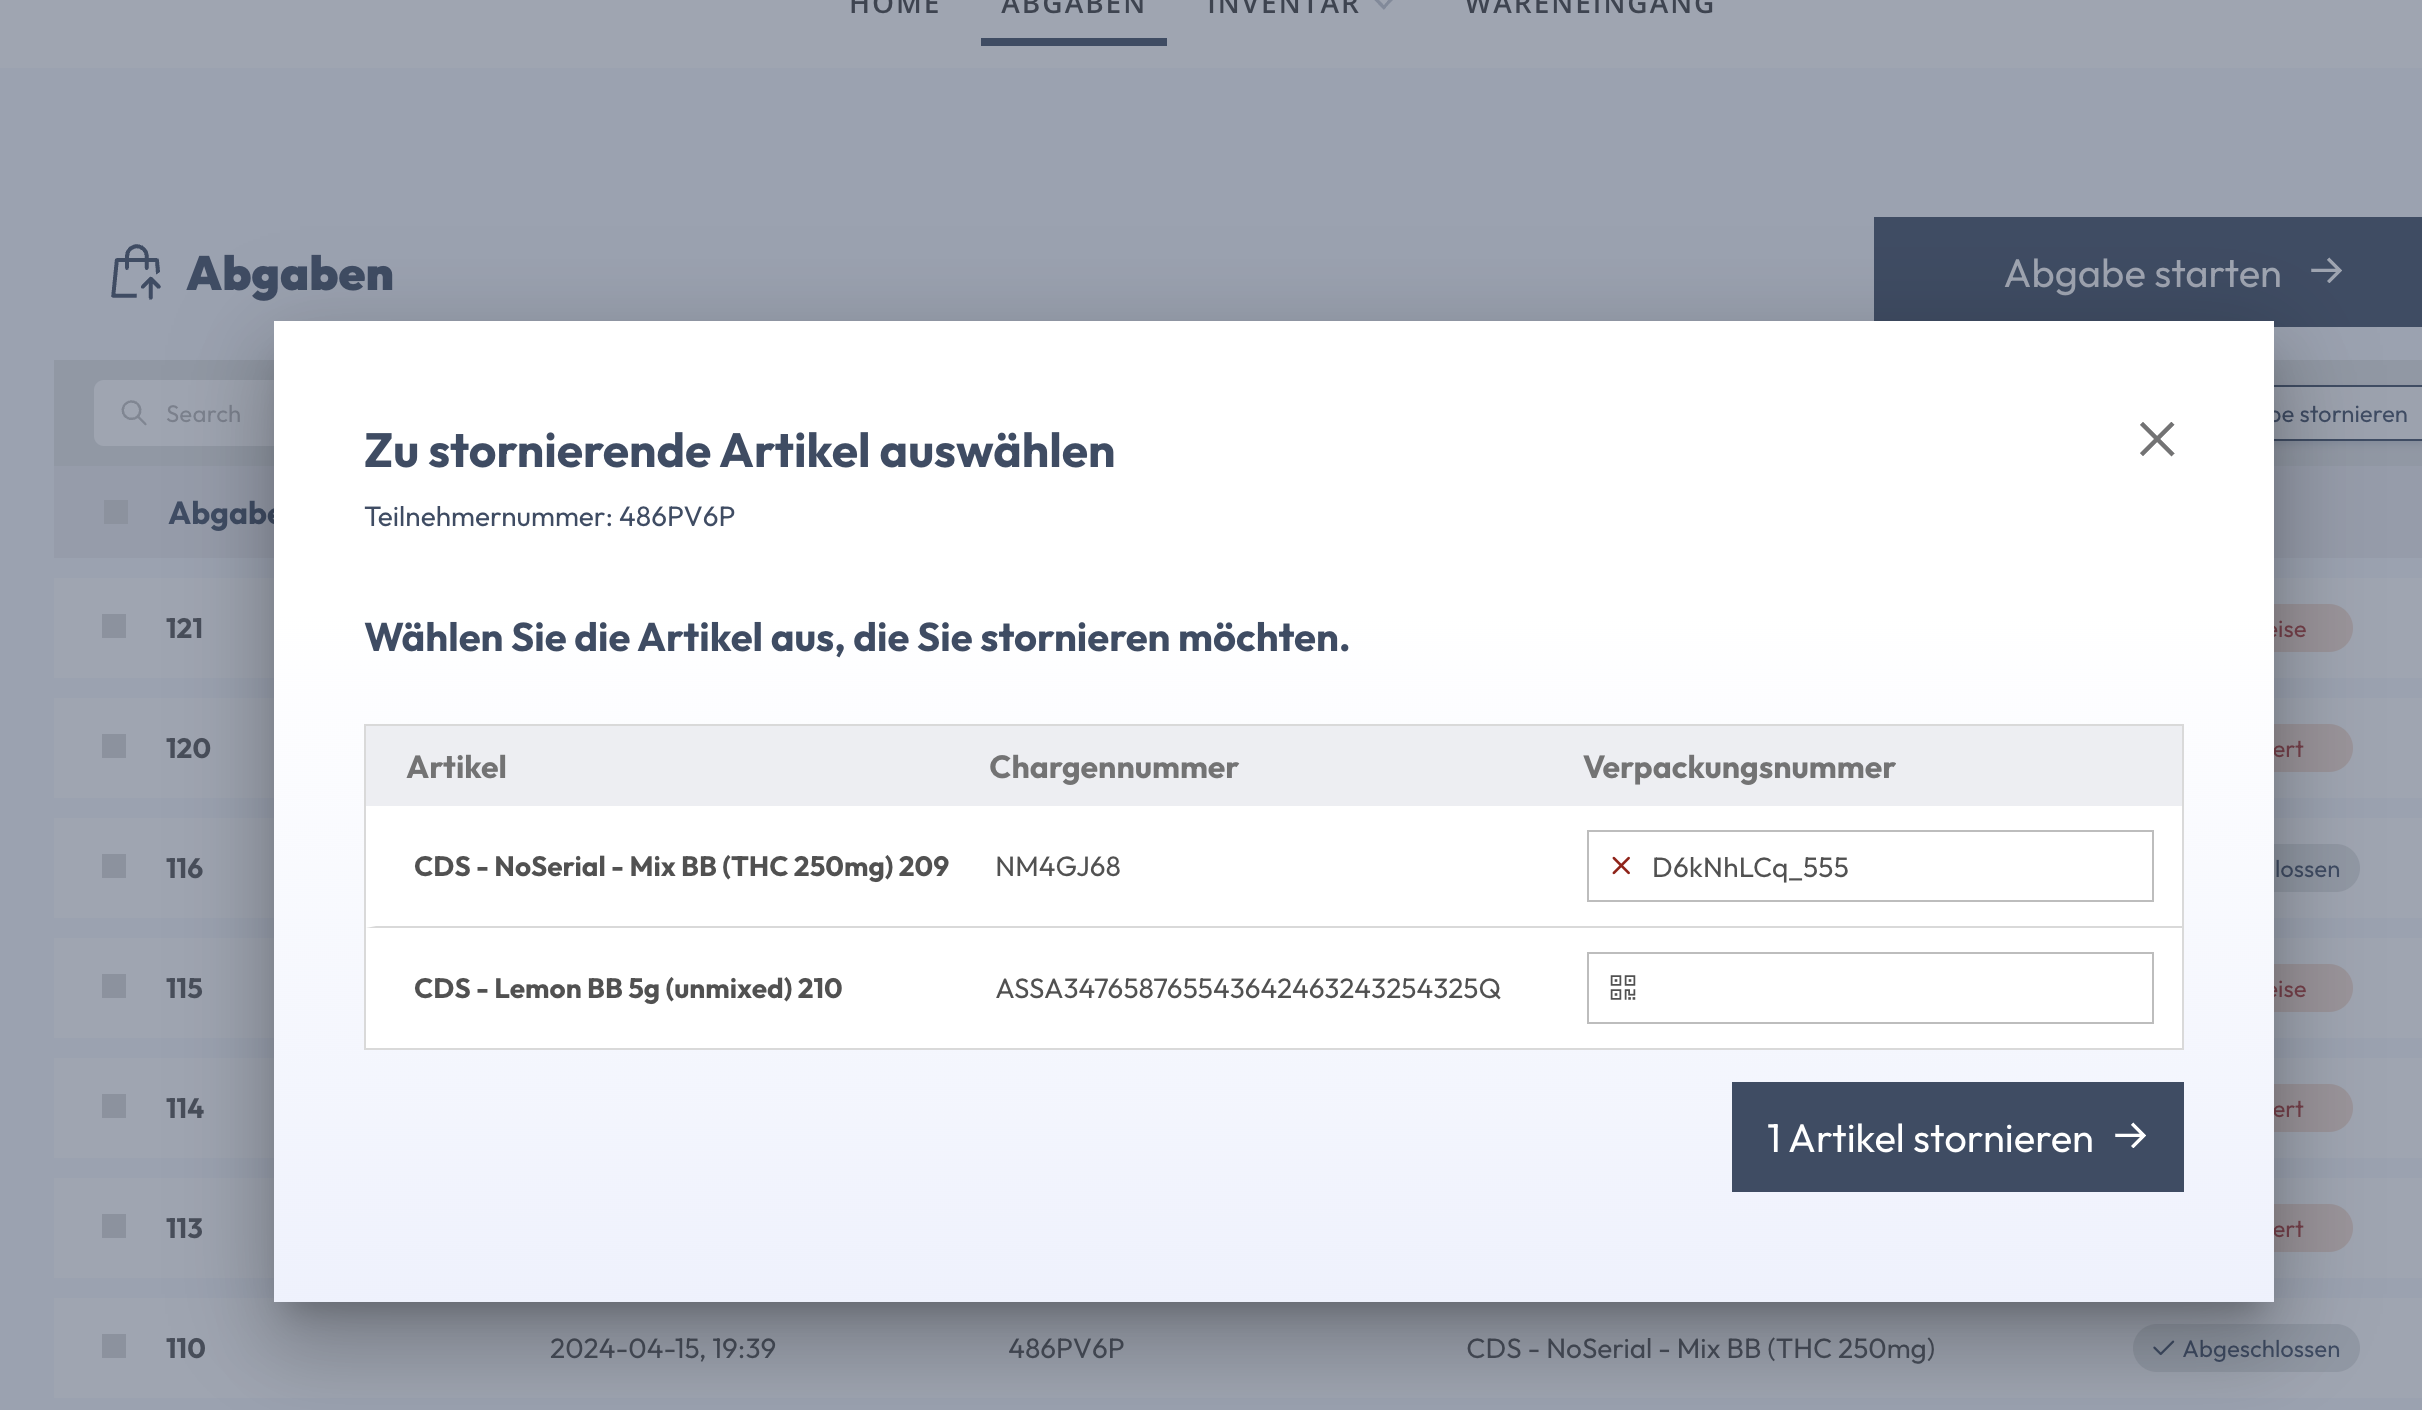Click the 1 Artikel stornieren button

coord(1957,1137)
